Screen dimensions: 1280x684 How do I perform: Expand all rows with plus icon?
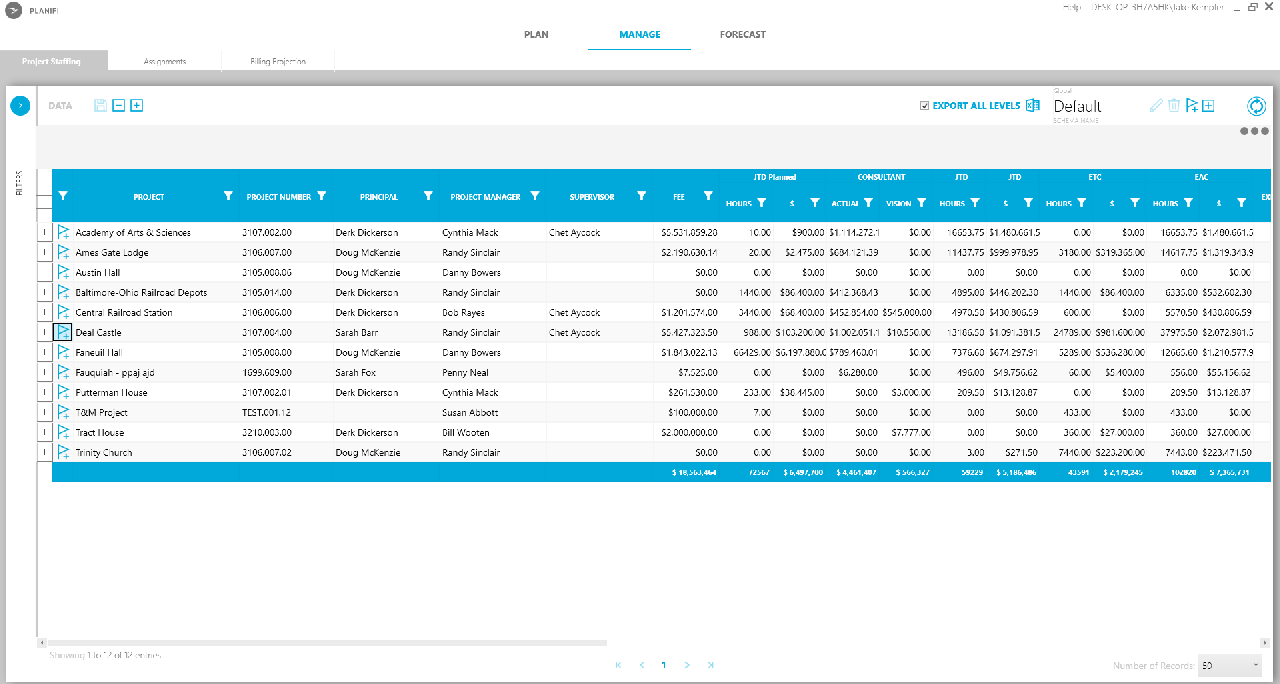(x=137, y=105)
